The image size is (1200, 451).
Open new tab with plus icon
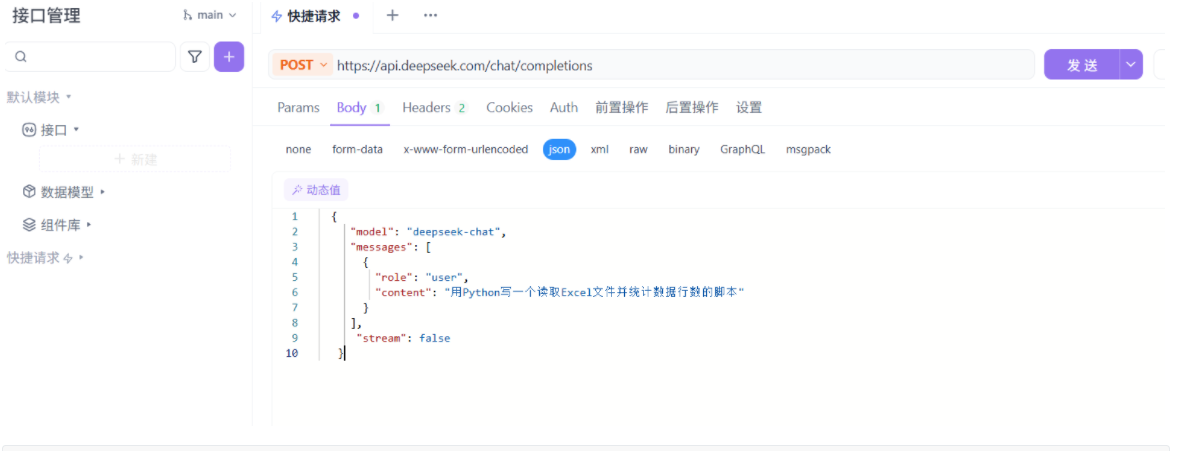point(392,15)
